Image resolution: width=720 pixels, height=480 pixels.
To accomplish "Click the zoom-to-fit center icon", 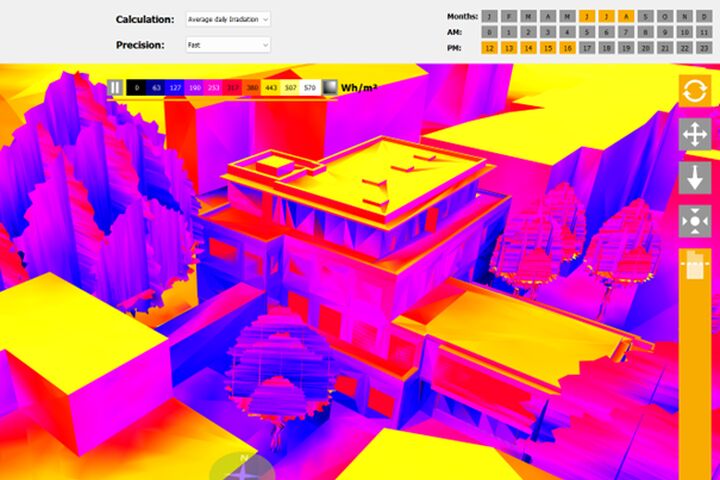I will (695, 221).
